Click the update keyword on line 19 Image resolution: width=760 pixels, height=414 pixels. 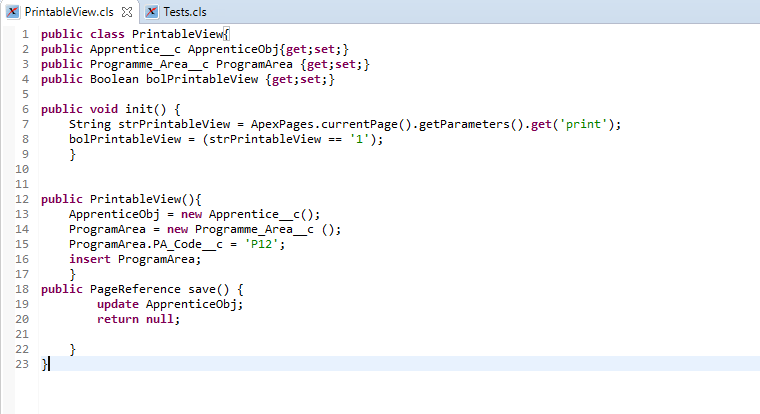118,304
